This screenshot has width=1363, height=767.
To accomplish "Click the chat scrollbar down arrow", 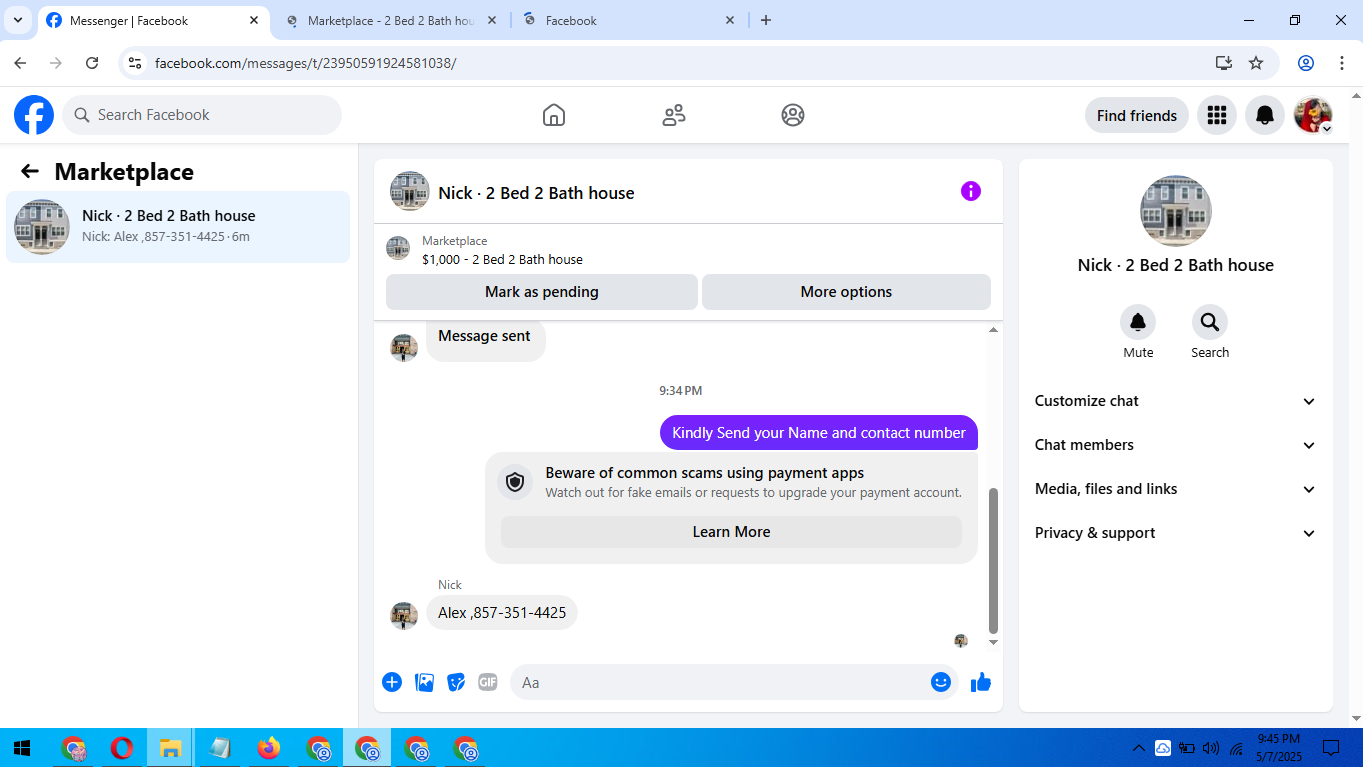I will (x=993, y=642).
